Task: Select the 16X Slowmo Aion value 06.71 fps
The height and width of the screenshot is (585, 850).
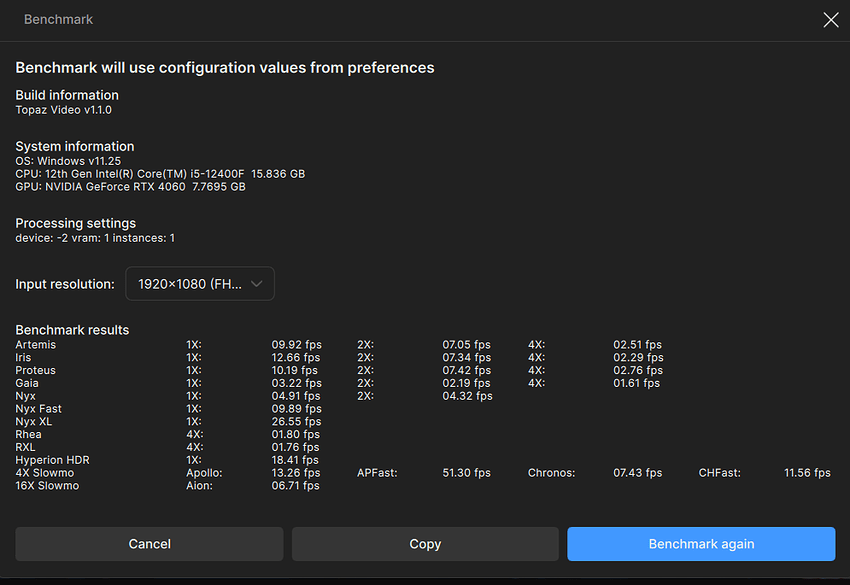Action: point(295,486)
